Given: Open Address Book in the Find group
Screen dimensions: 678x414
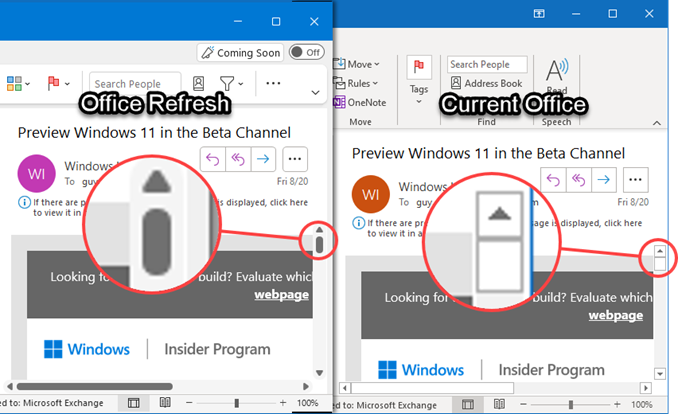Looking at the screenshot, I should pos(487,83).
